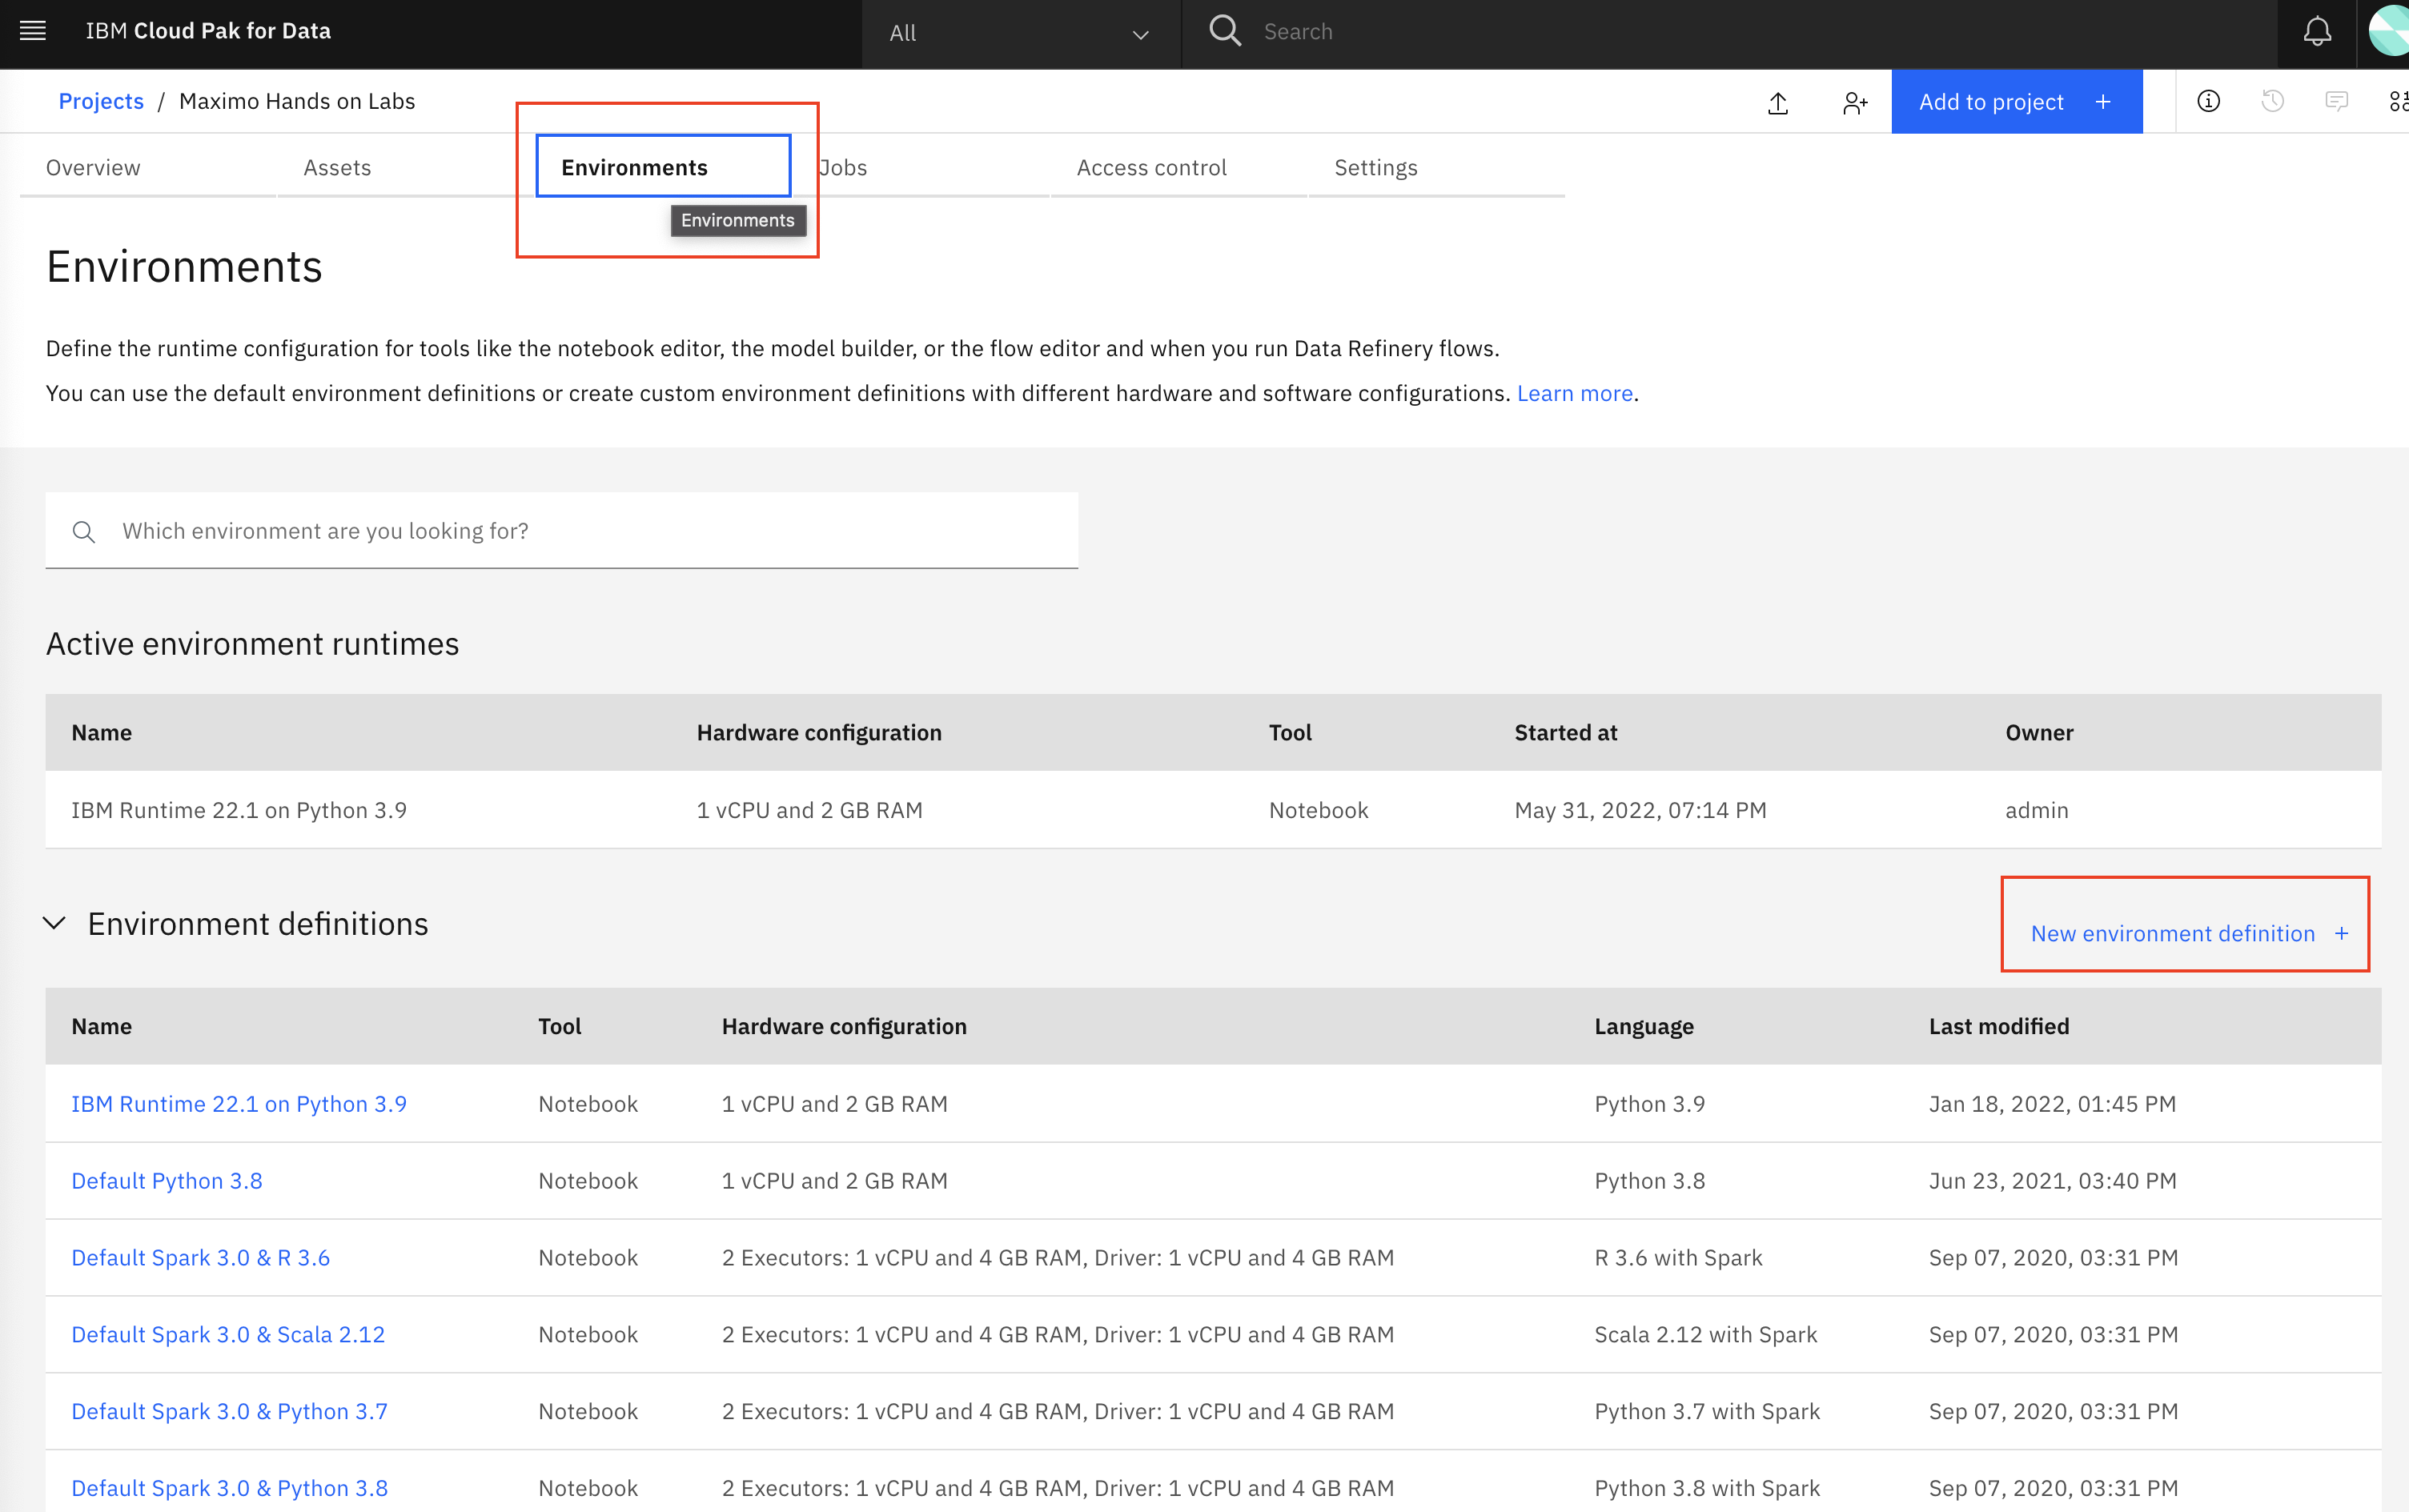Click the IBM Cloud Pak for Data title

point(208,31)
